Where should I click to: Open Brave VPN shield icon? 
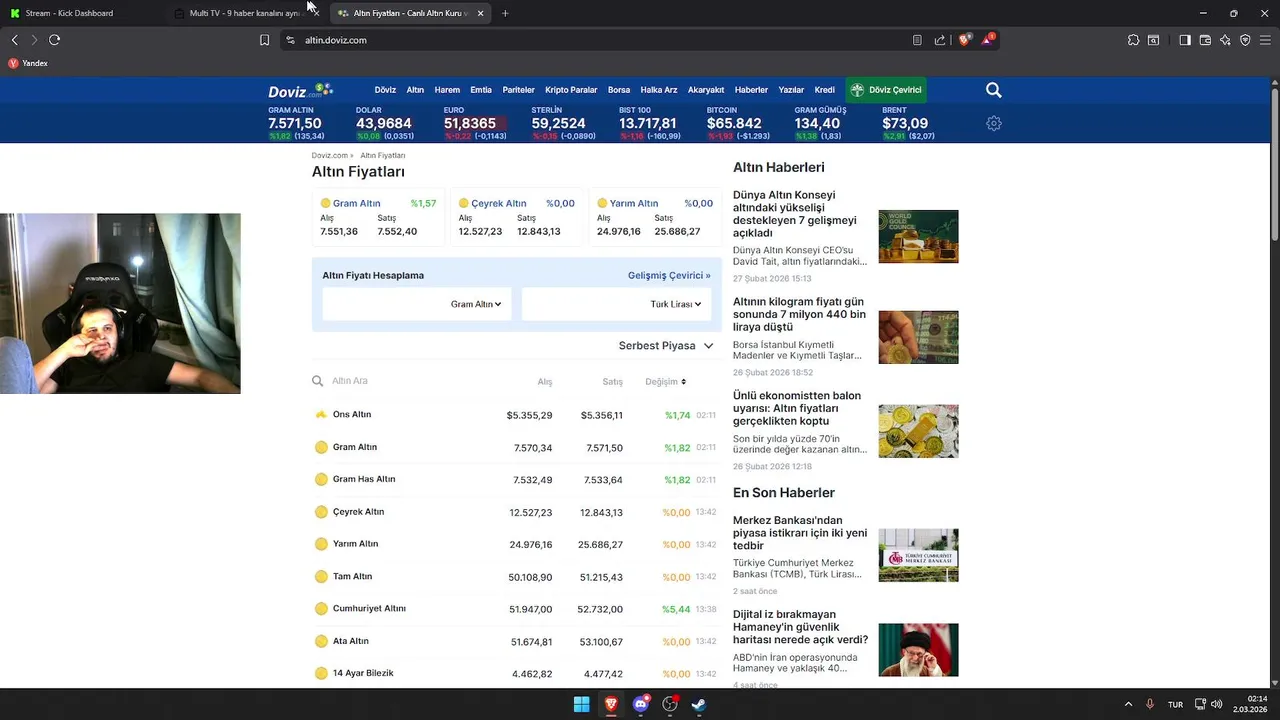(1245, 40)
